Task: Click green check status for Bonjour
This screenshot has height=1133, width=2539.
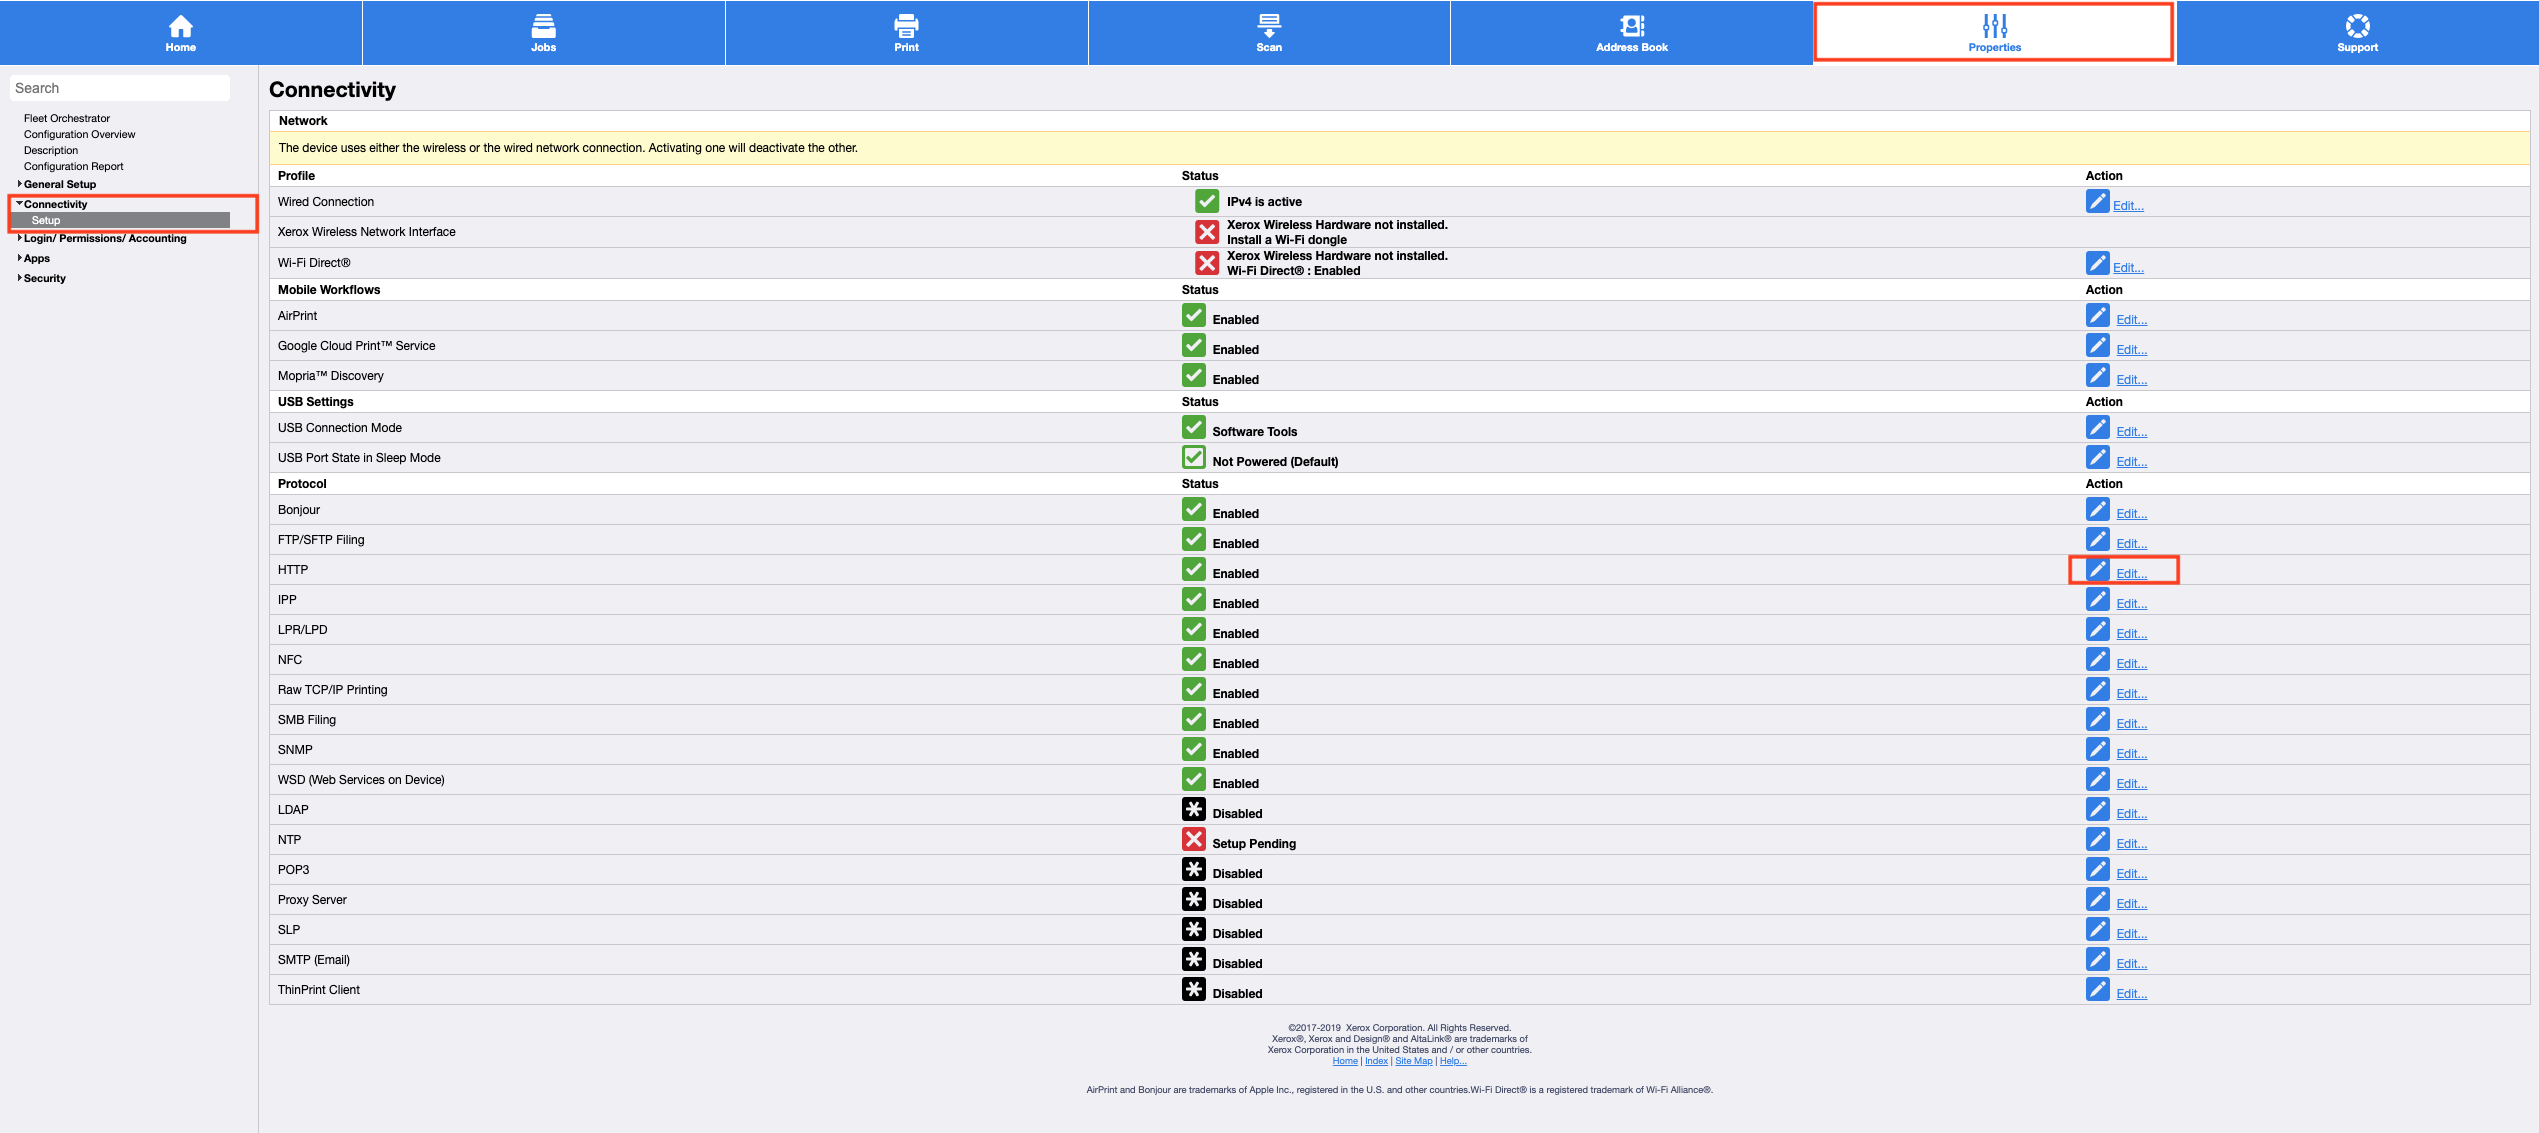Action: point(1194,510)
